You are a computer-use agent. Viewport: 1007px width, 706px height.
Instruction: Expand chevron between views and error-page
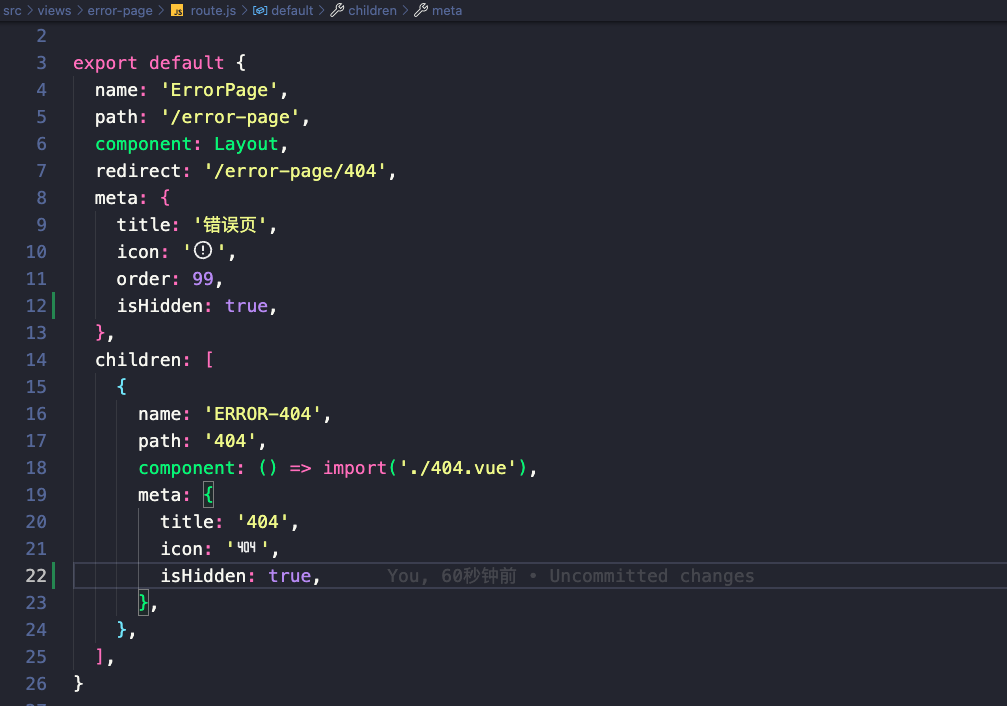79,10
